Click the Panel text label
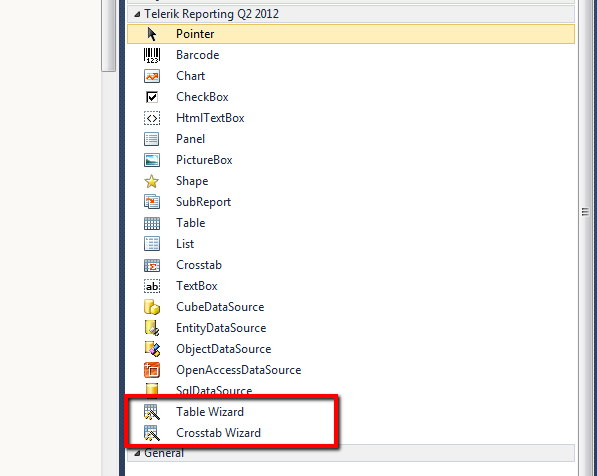597x476 pixels. 190,139
